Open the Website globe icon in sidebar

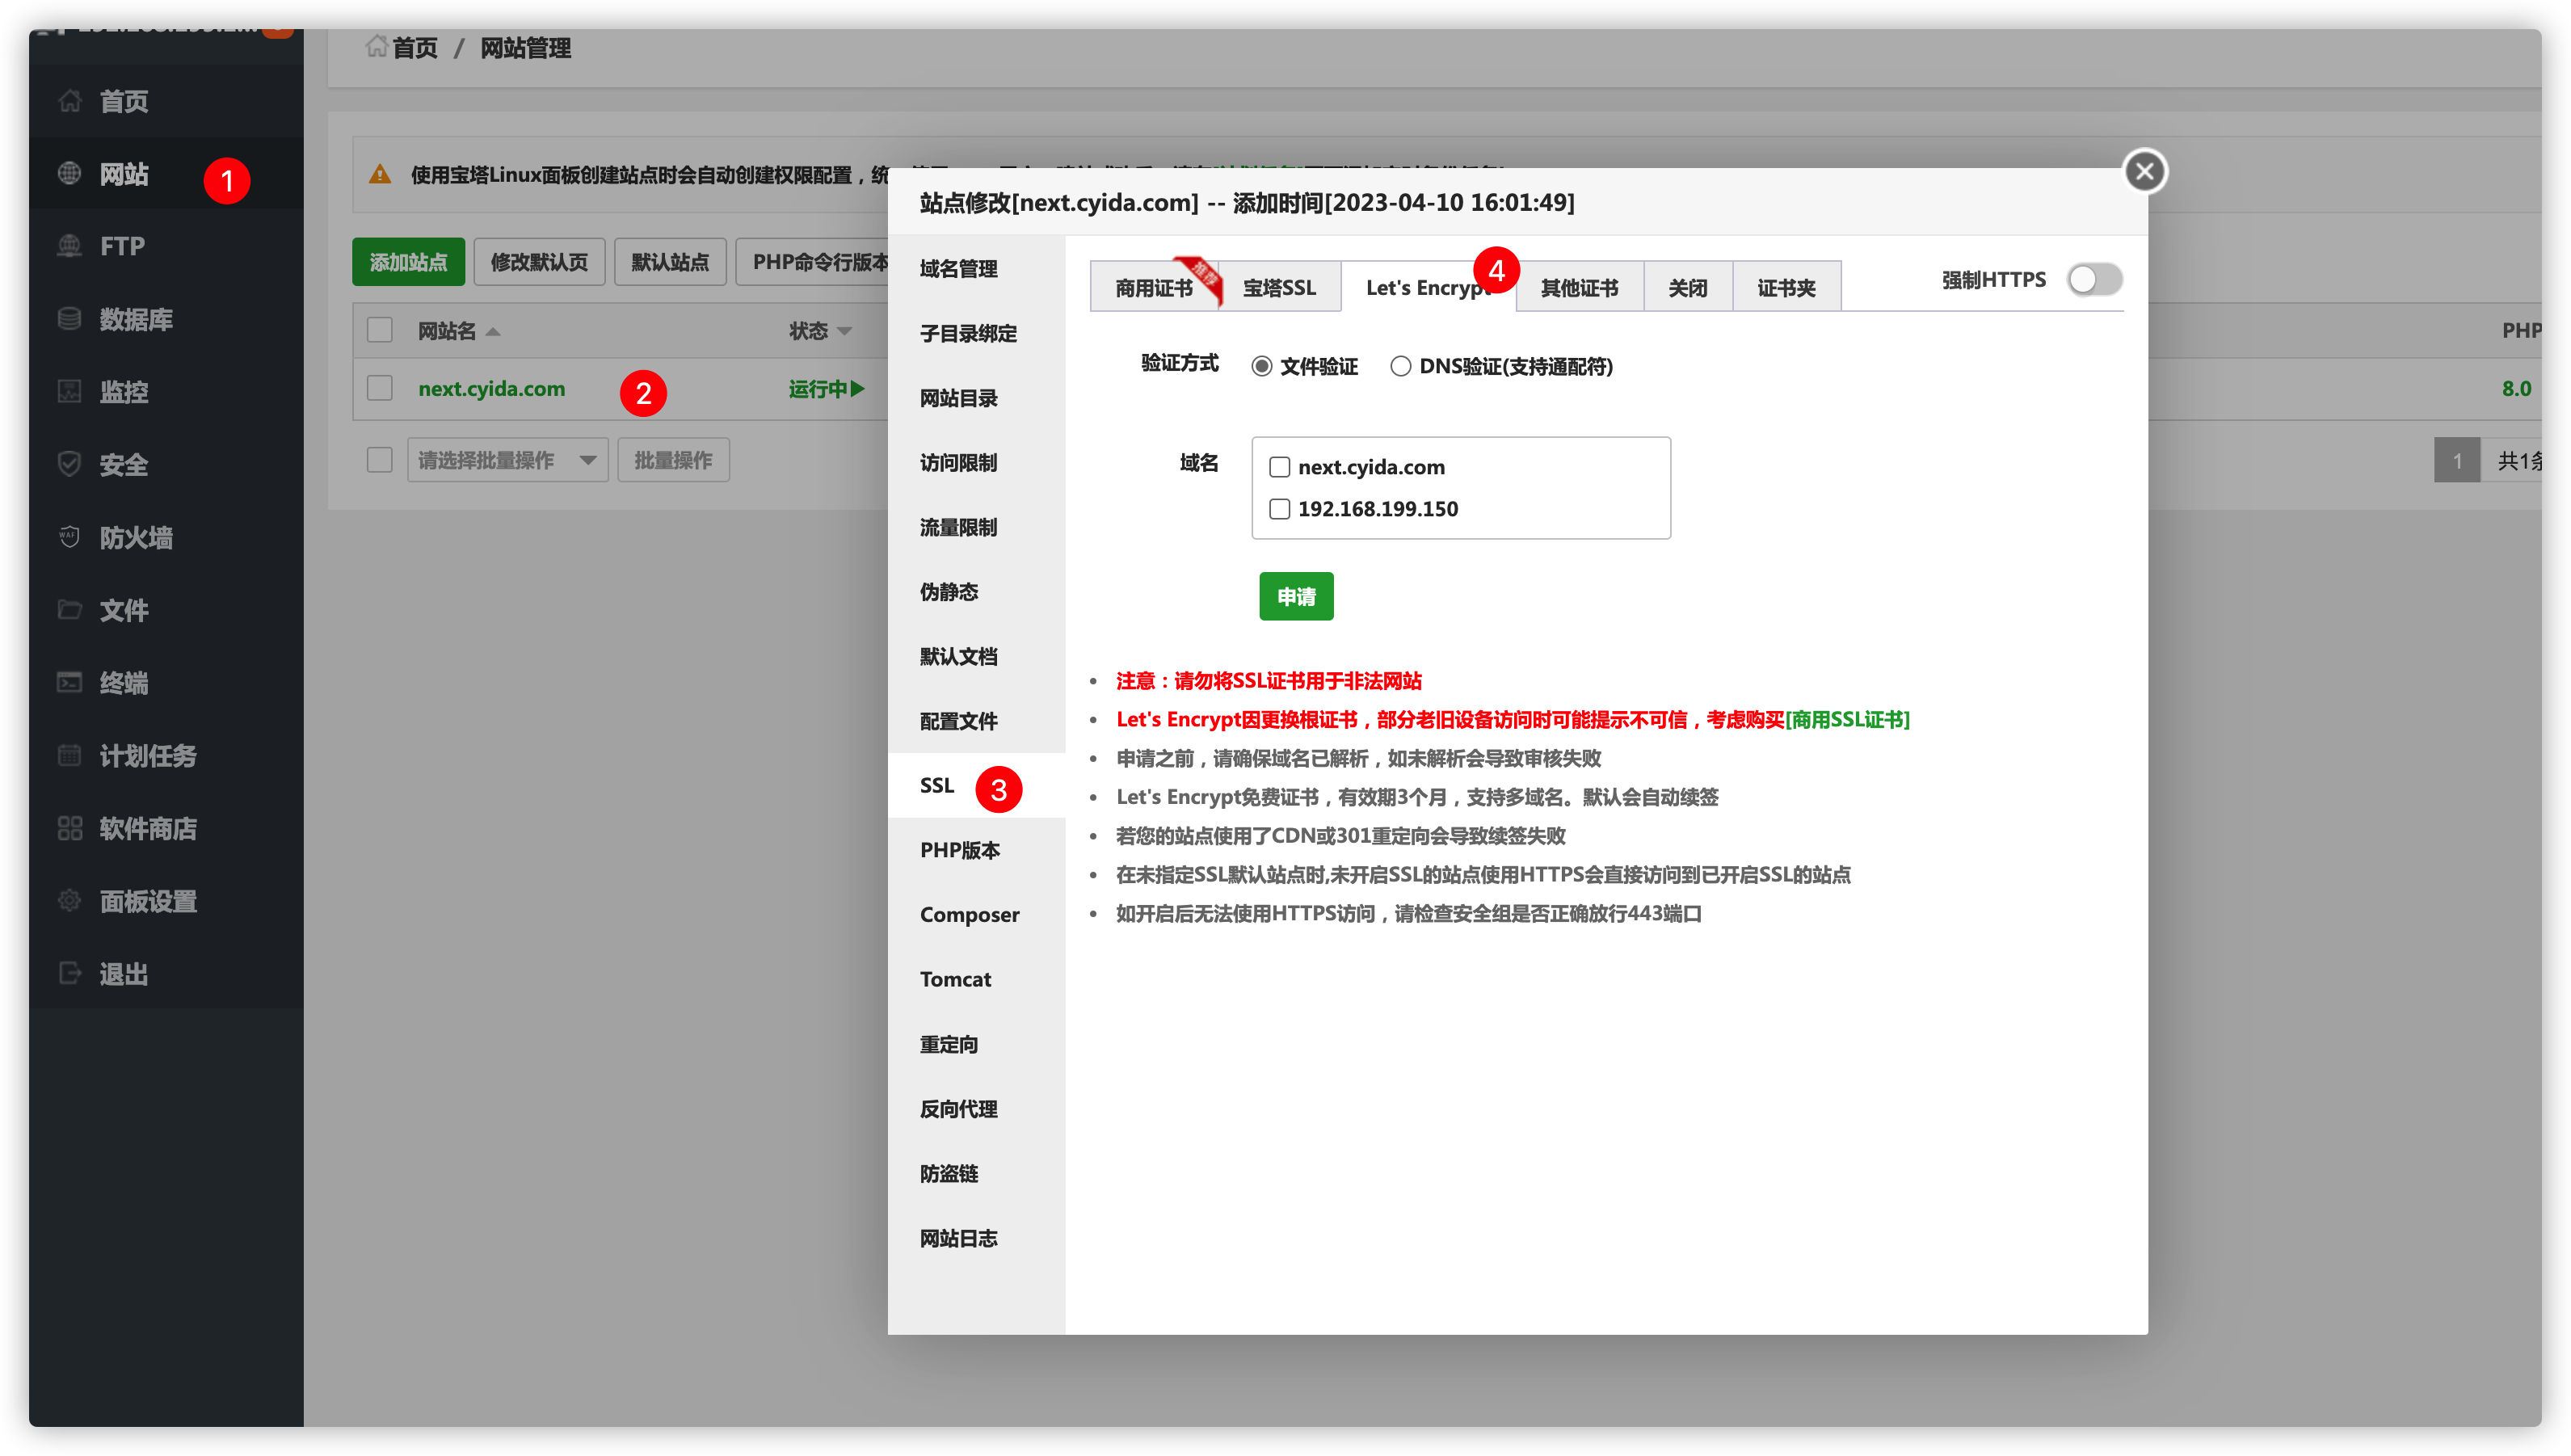click(x=69, y=174)
